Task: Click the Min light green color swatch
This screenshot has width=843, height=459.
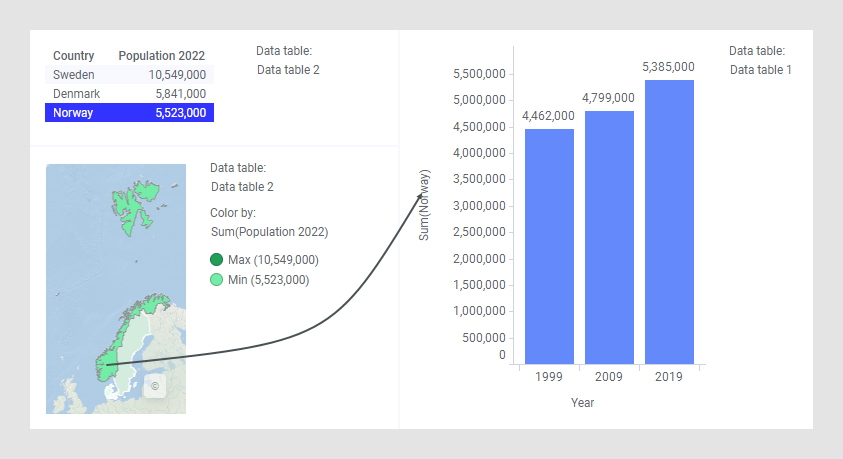Action: tap(217, 280)
